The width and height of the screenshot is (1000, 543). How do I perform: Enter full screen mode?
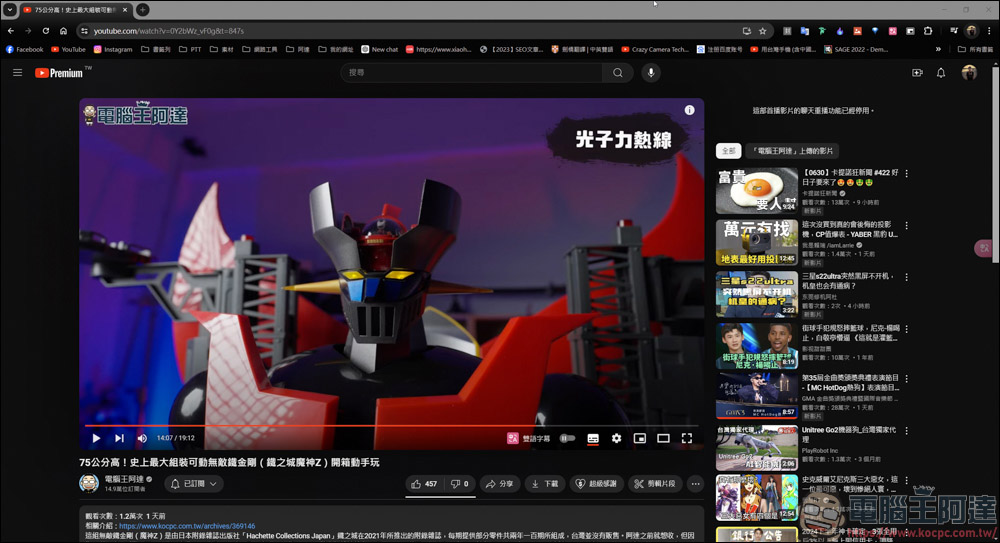click(x=687, y=438)
